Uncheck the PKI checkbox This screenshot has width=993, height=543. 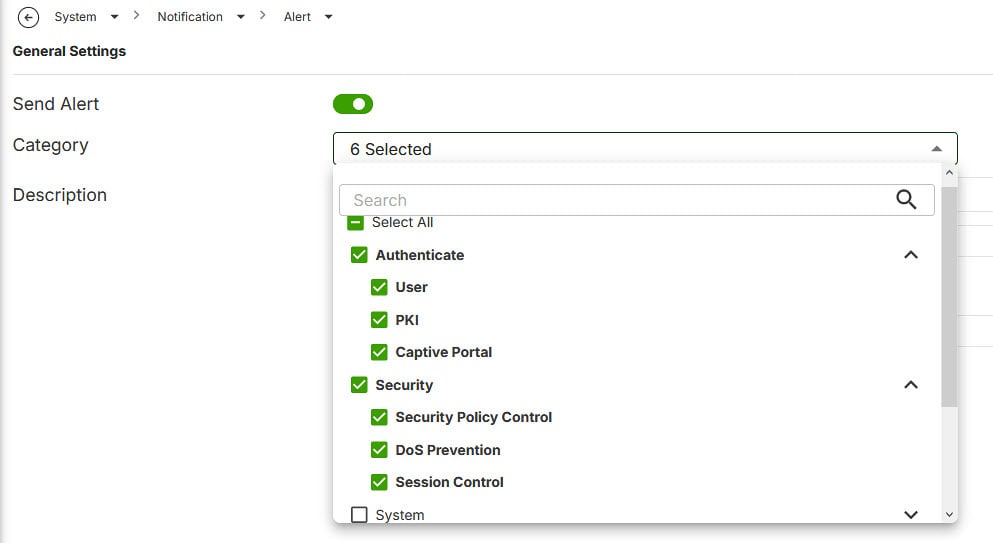click(379, 320)
